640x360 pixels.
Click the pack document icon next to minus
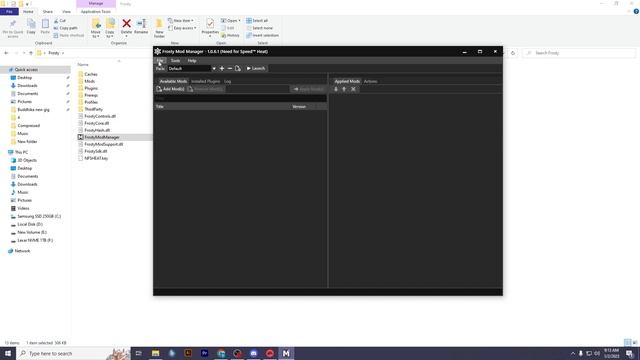(x=238, y=69)
